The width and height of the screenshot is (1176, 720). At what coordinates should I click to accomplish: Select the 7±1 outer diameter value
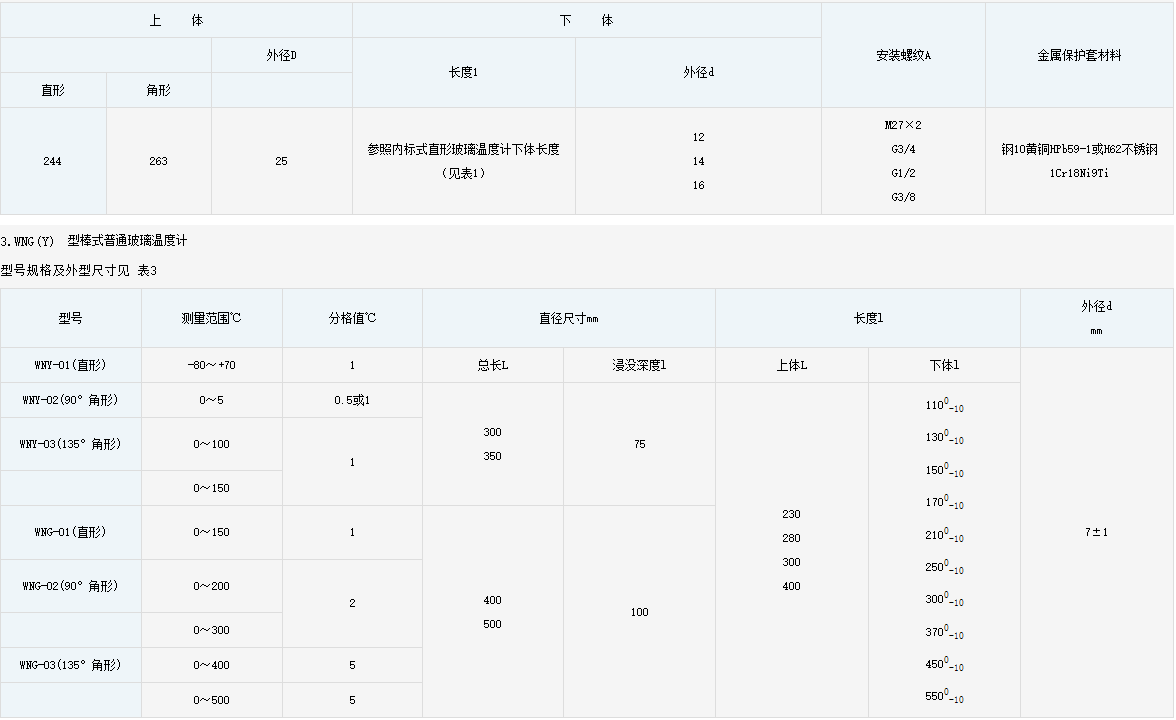[x=1096, y=532]
